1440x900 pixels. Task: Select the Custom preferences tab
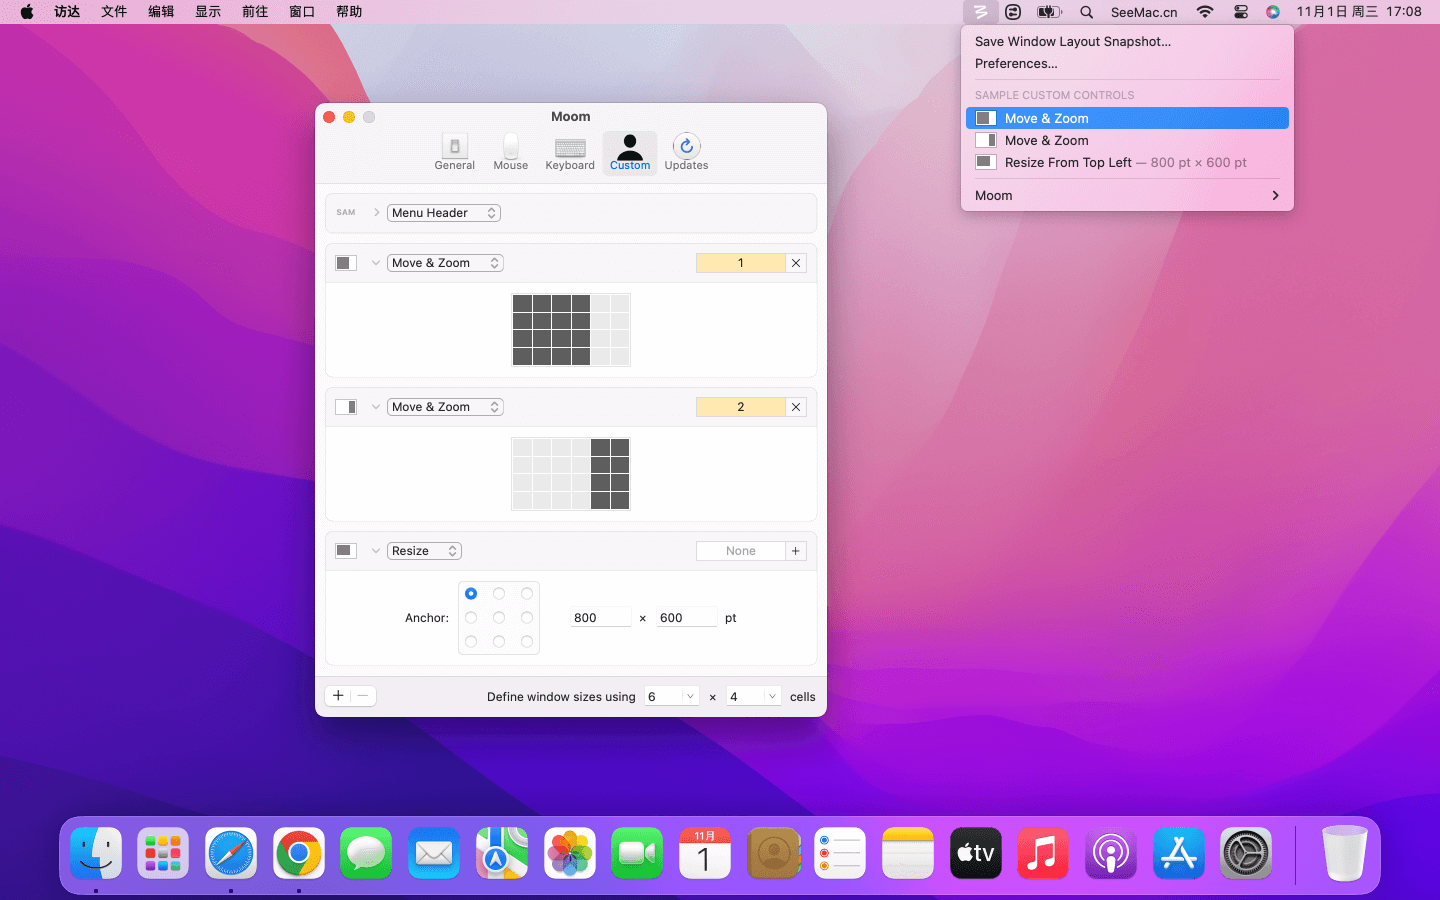point(630,152)
